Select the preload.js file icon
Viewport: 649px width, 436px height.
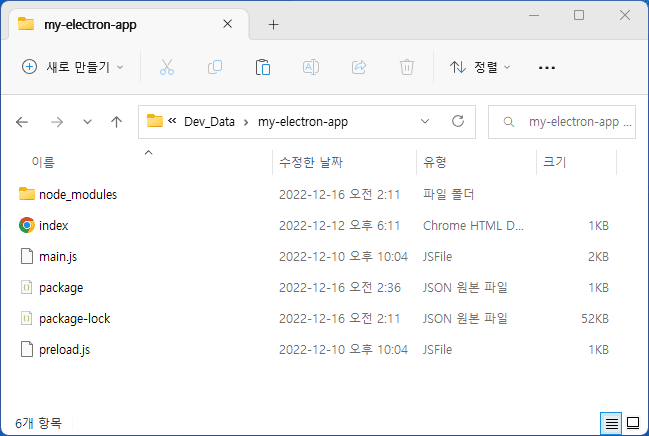tap(27, 349)
